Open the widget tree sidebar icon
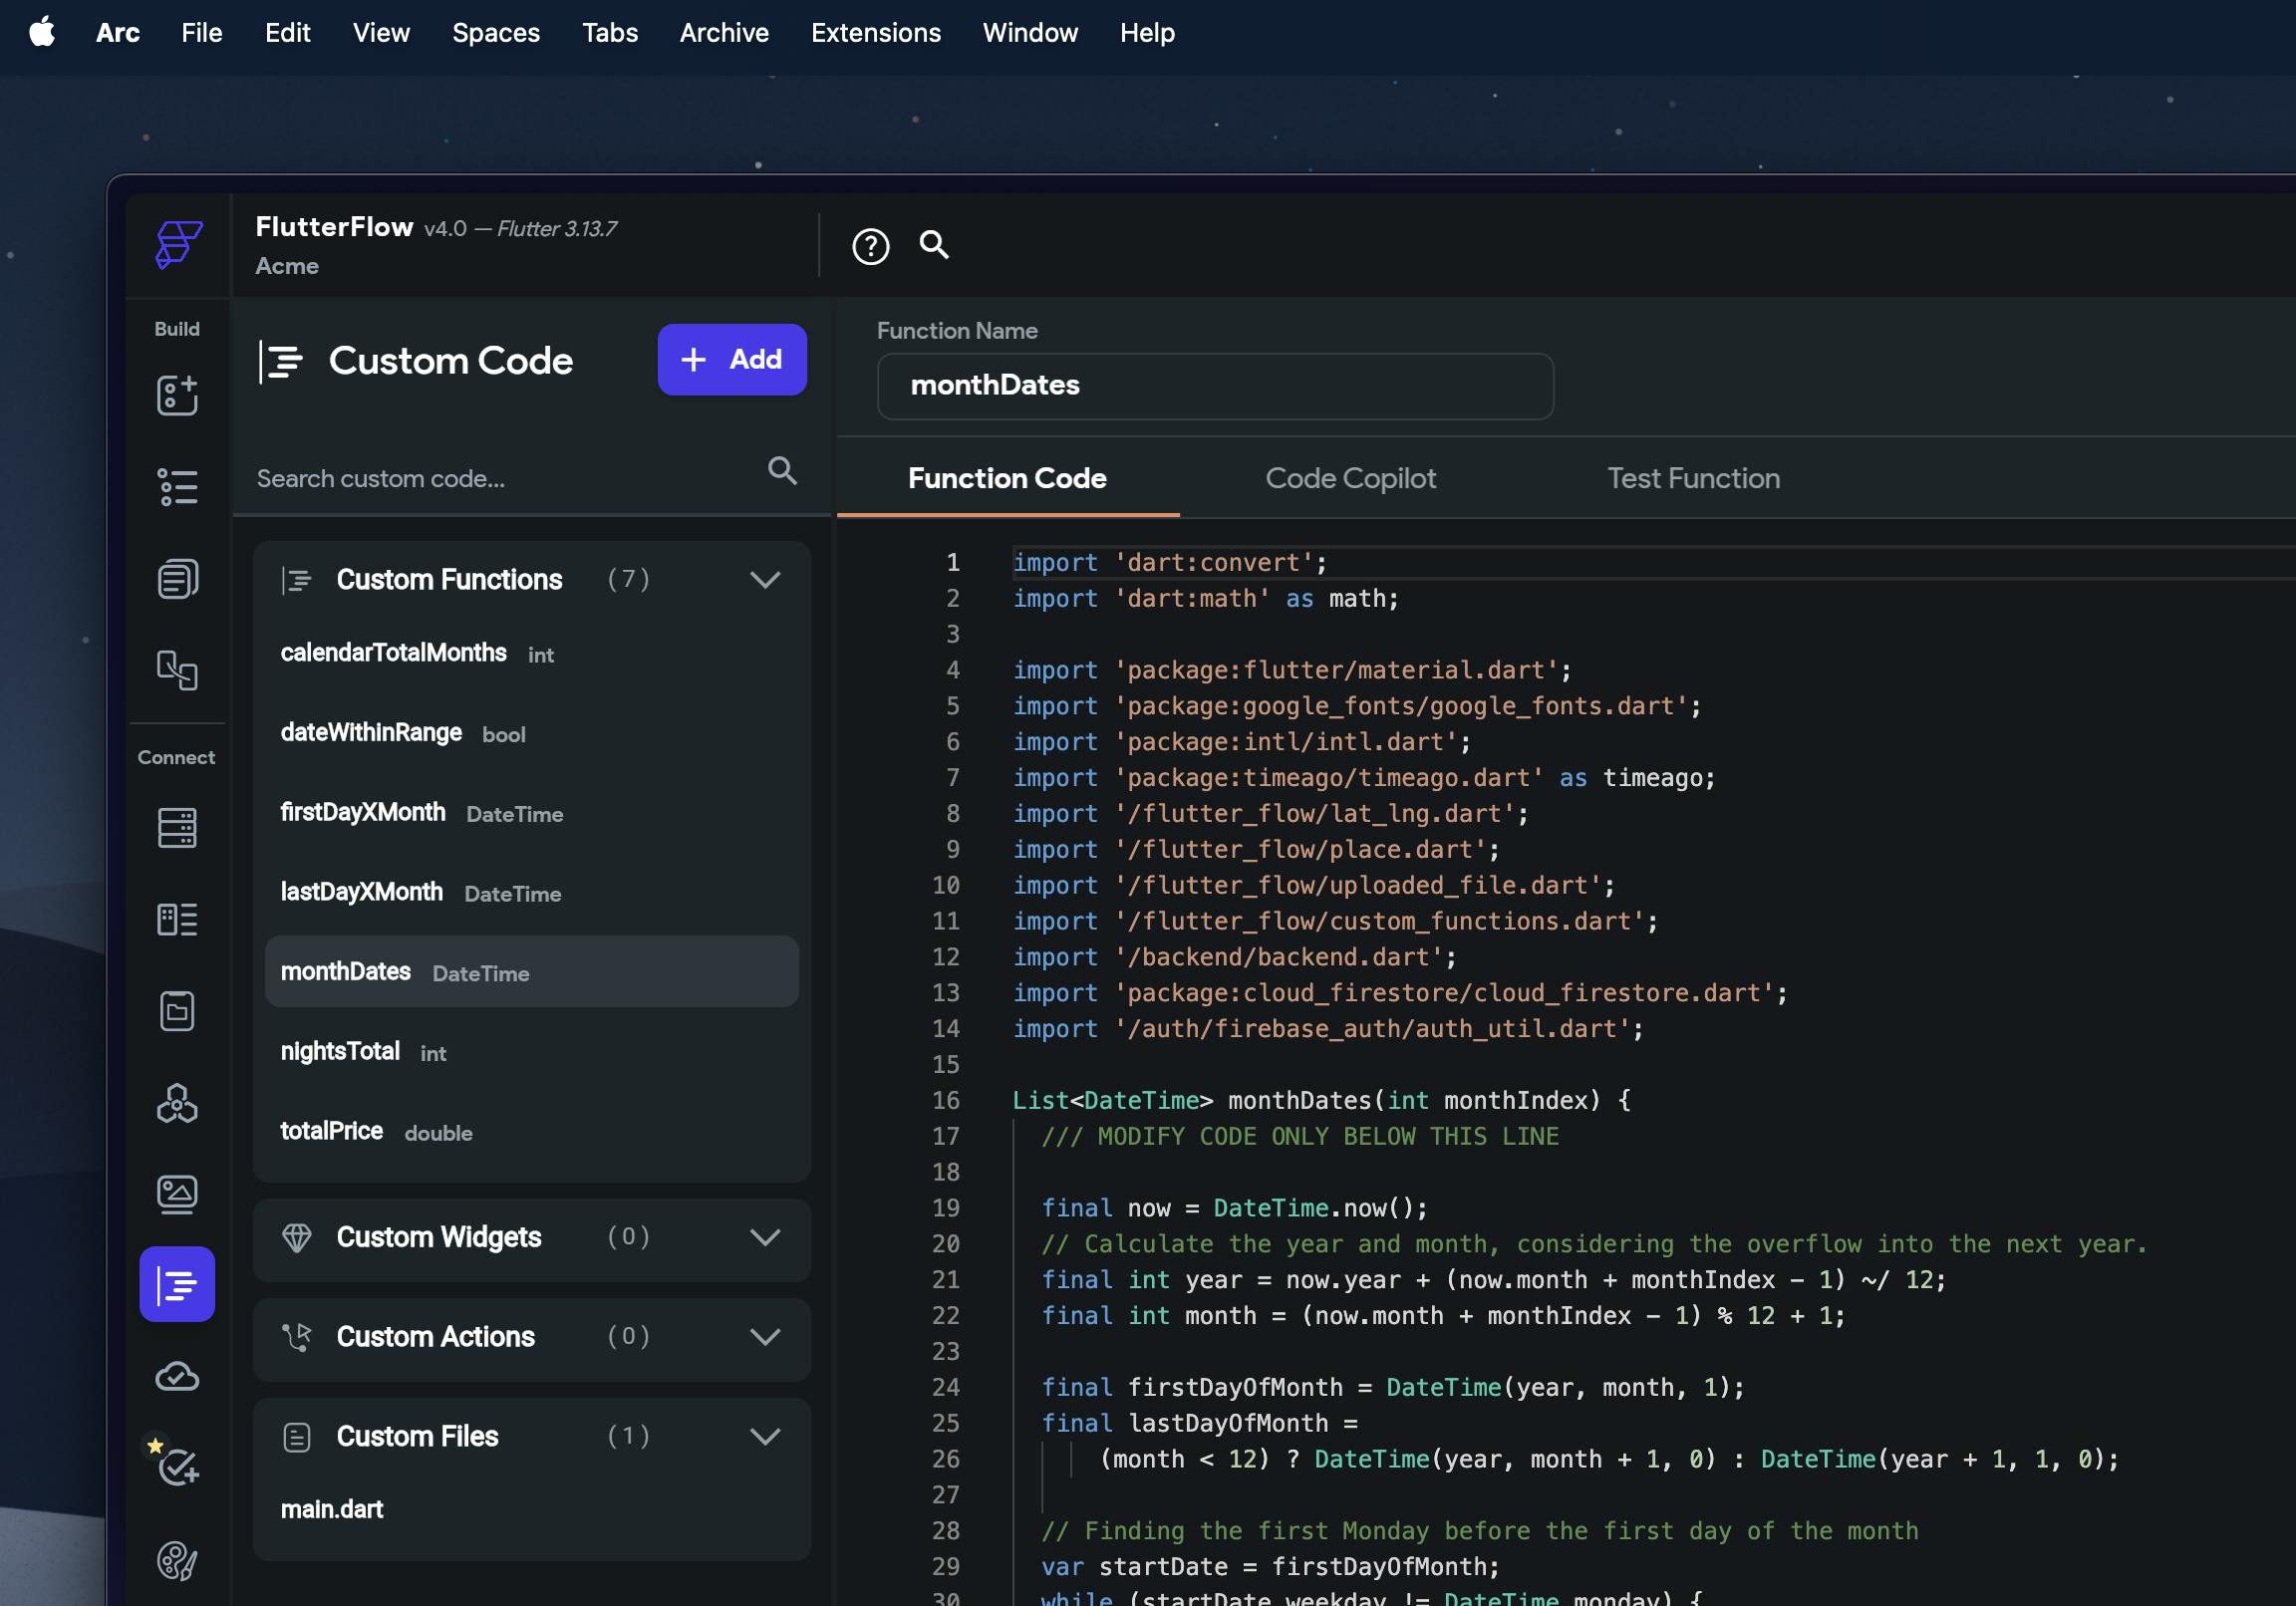This screenshot has height=1606, width=2296. point(177,487)
